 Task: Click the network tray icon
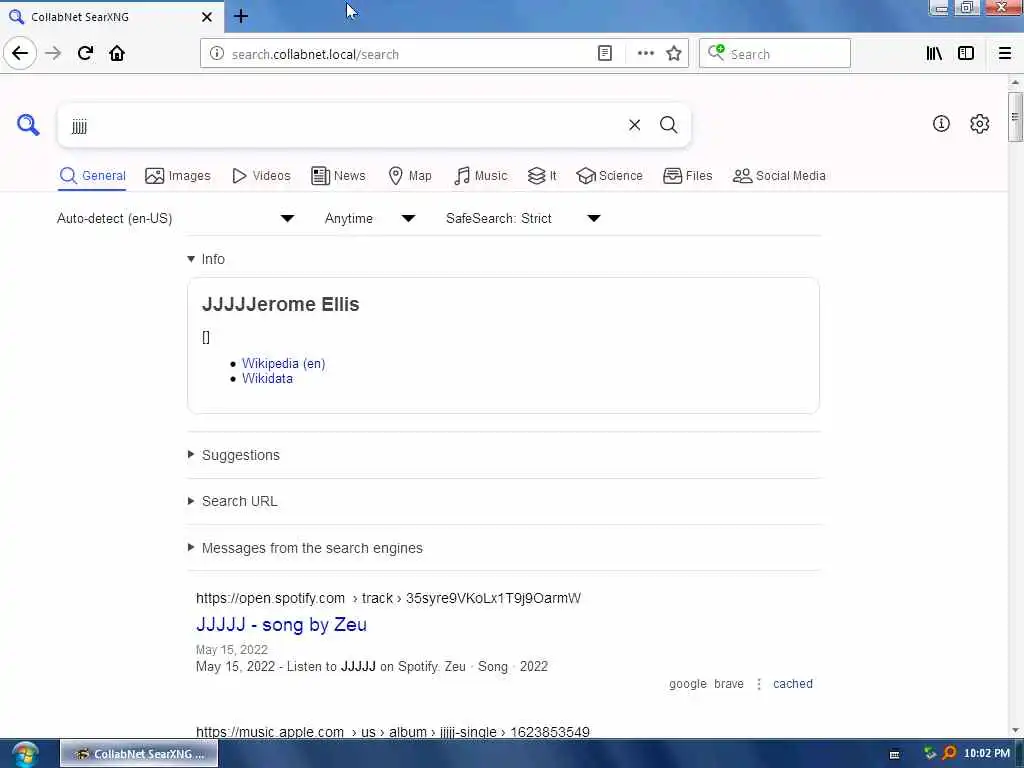929,753
